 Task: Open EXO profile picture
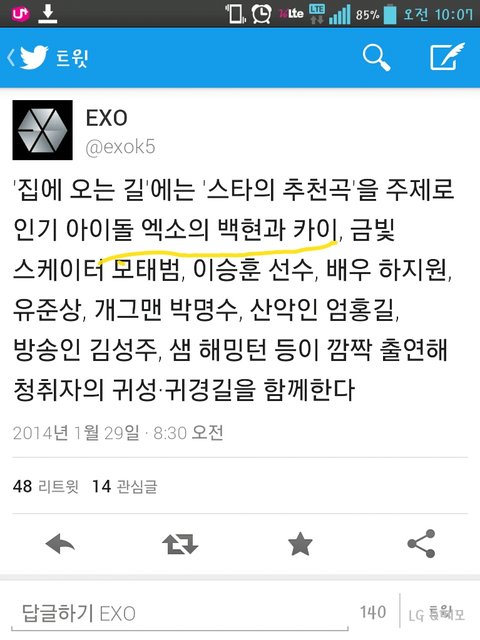(42, 130)
